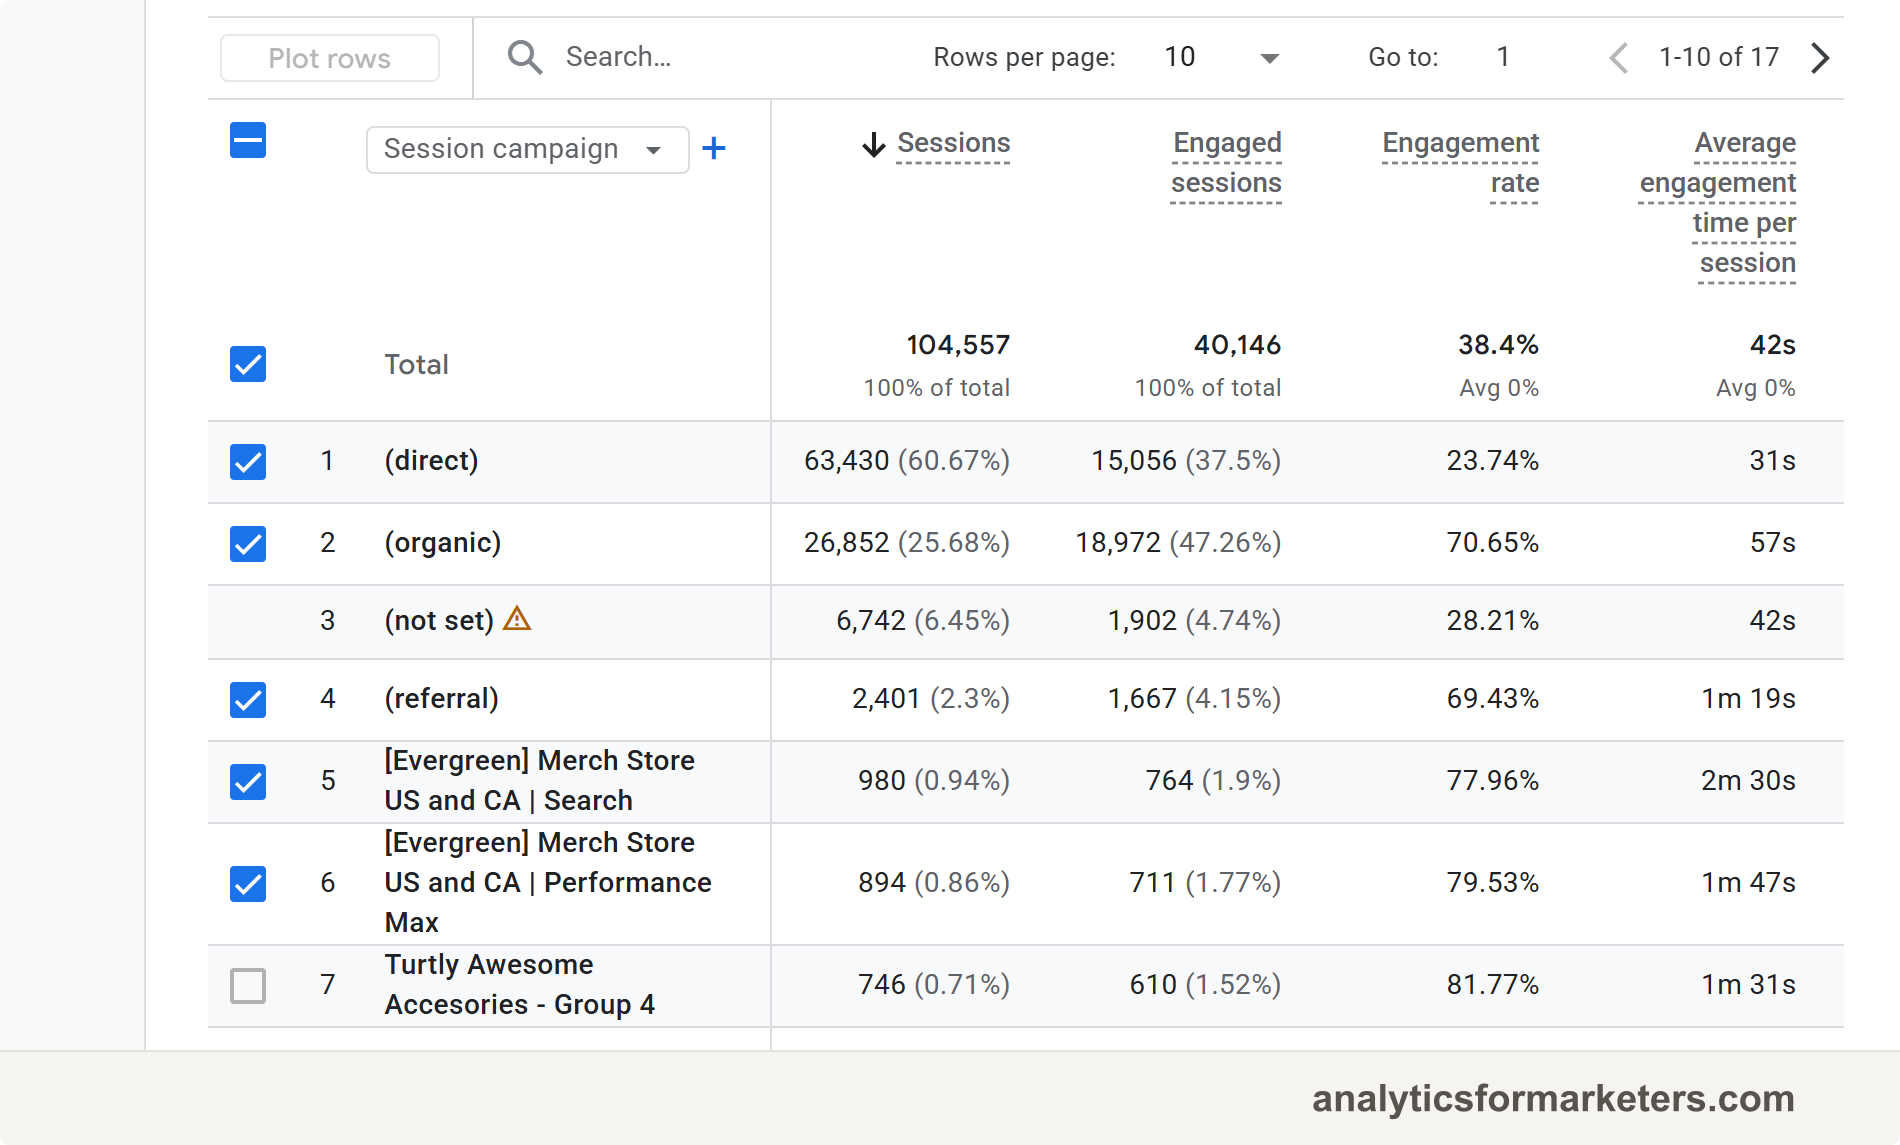Click the 2m 30s engagement time value
Screen dimensions: 1900x1145
pyautogui.click(x=1748, y=781)
